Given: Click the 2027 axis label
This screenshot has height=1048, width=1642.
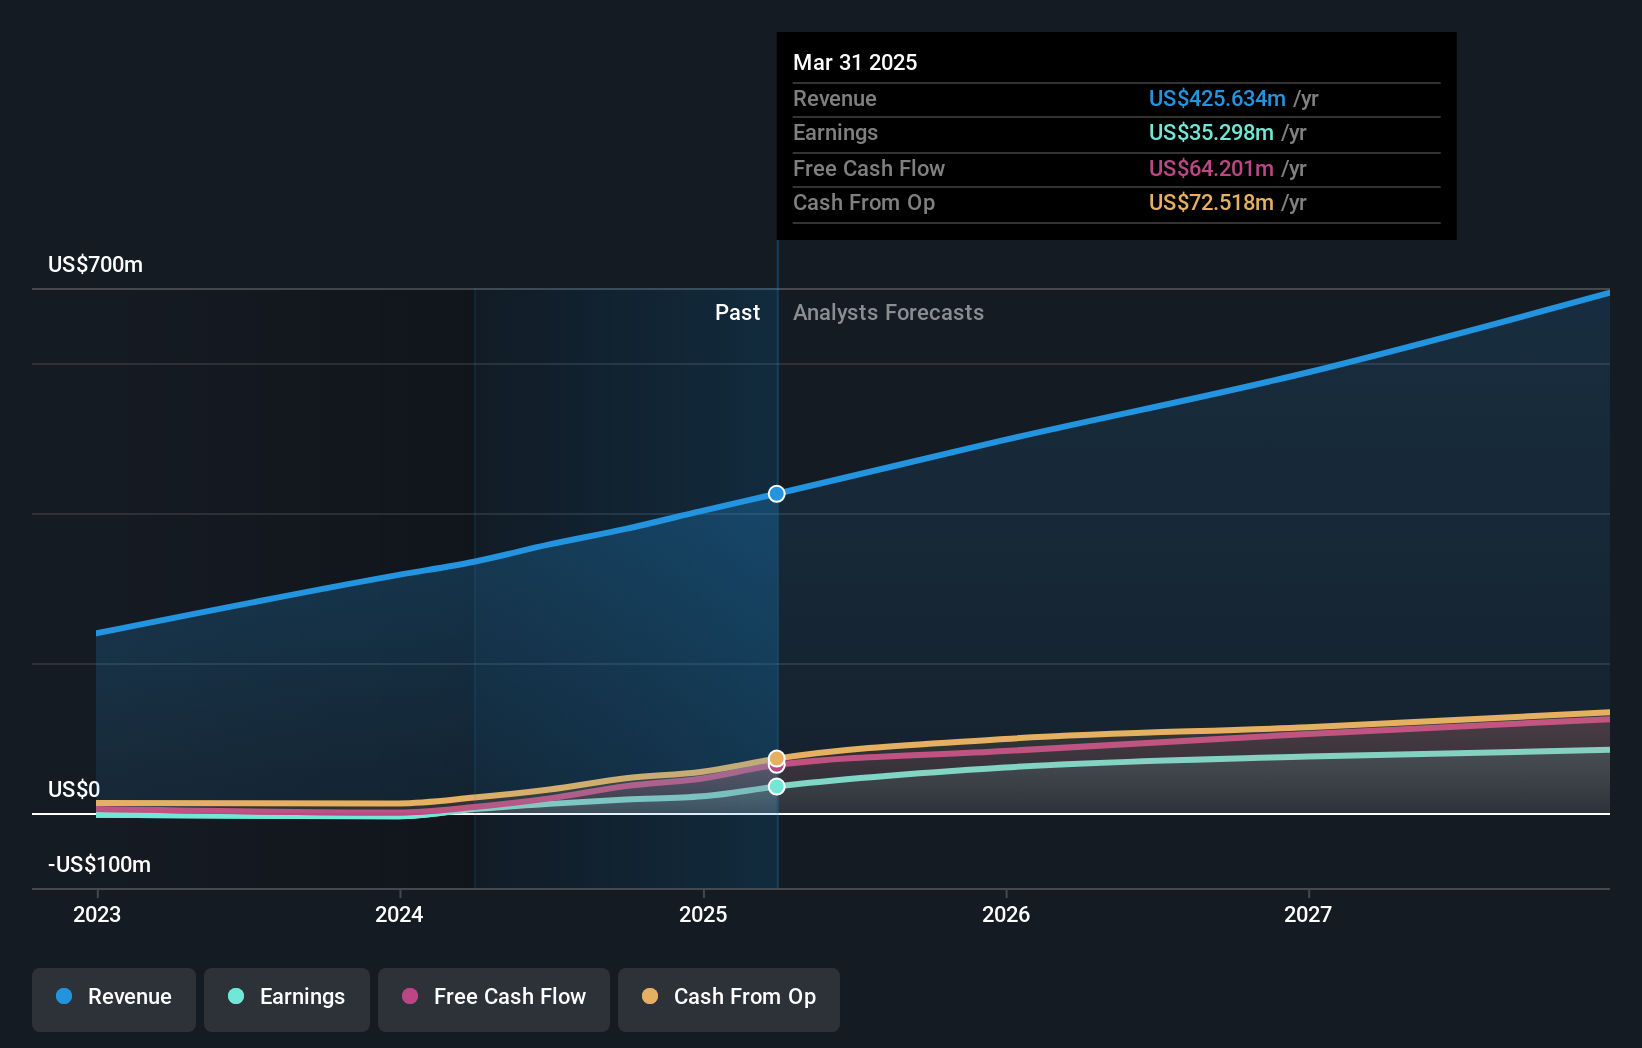Looking at the screenshot, I should [x=1308, y=915].
